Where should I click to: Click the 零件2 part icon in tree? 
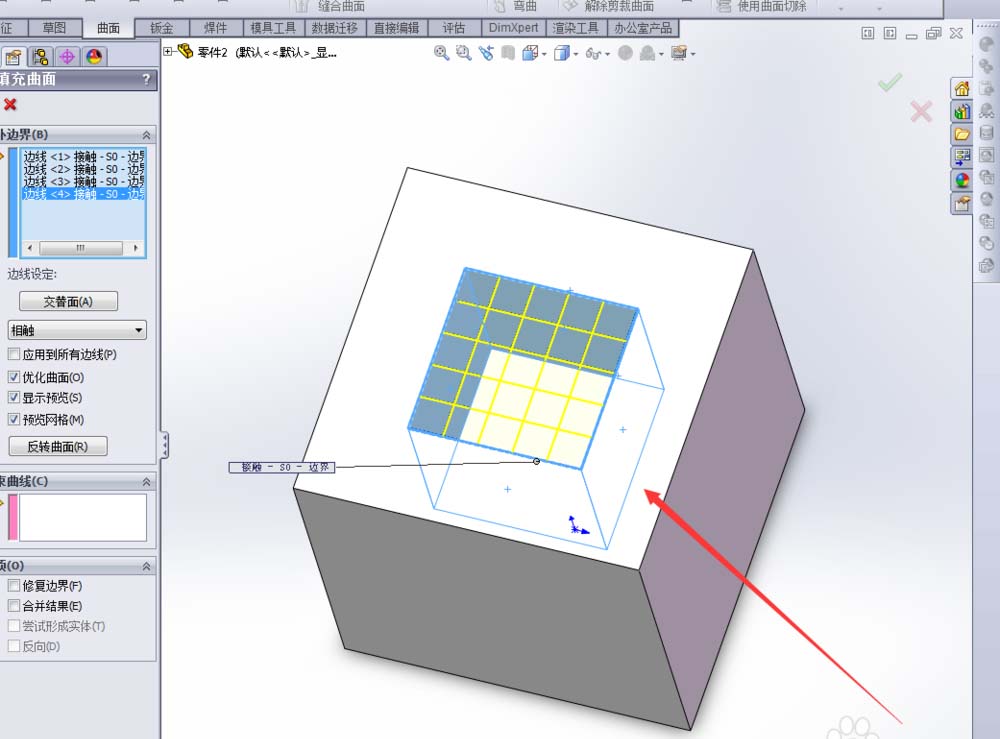[186, 51]
